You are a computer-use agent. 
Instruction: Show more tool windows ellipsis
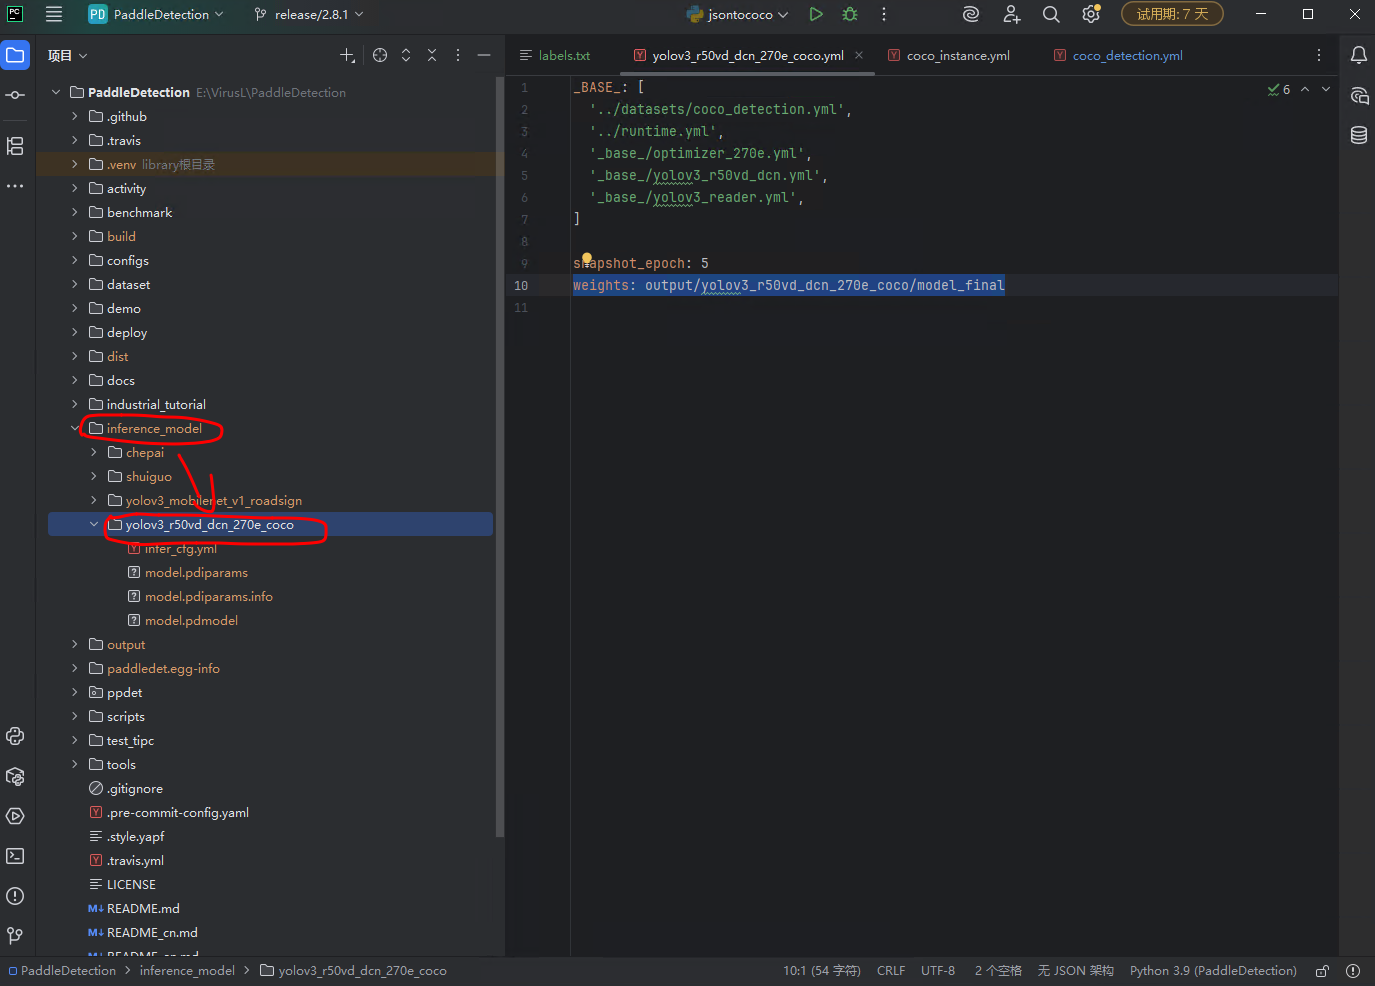(x=15, y=186)
